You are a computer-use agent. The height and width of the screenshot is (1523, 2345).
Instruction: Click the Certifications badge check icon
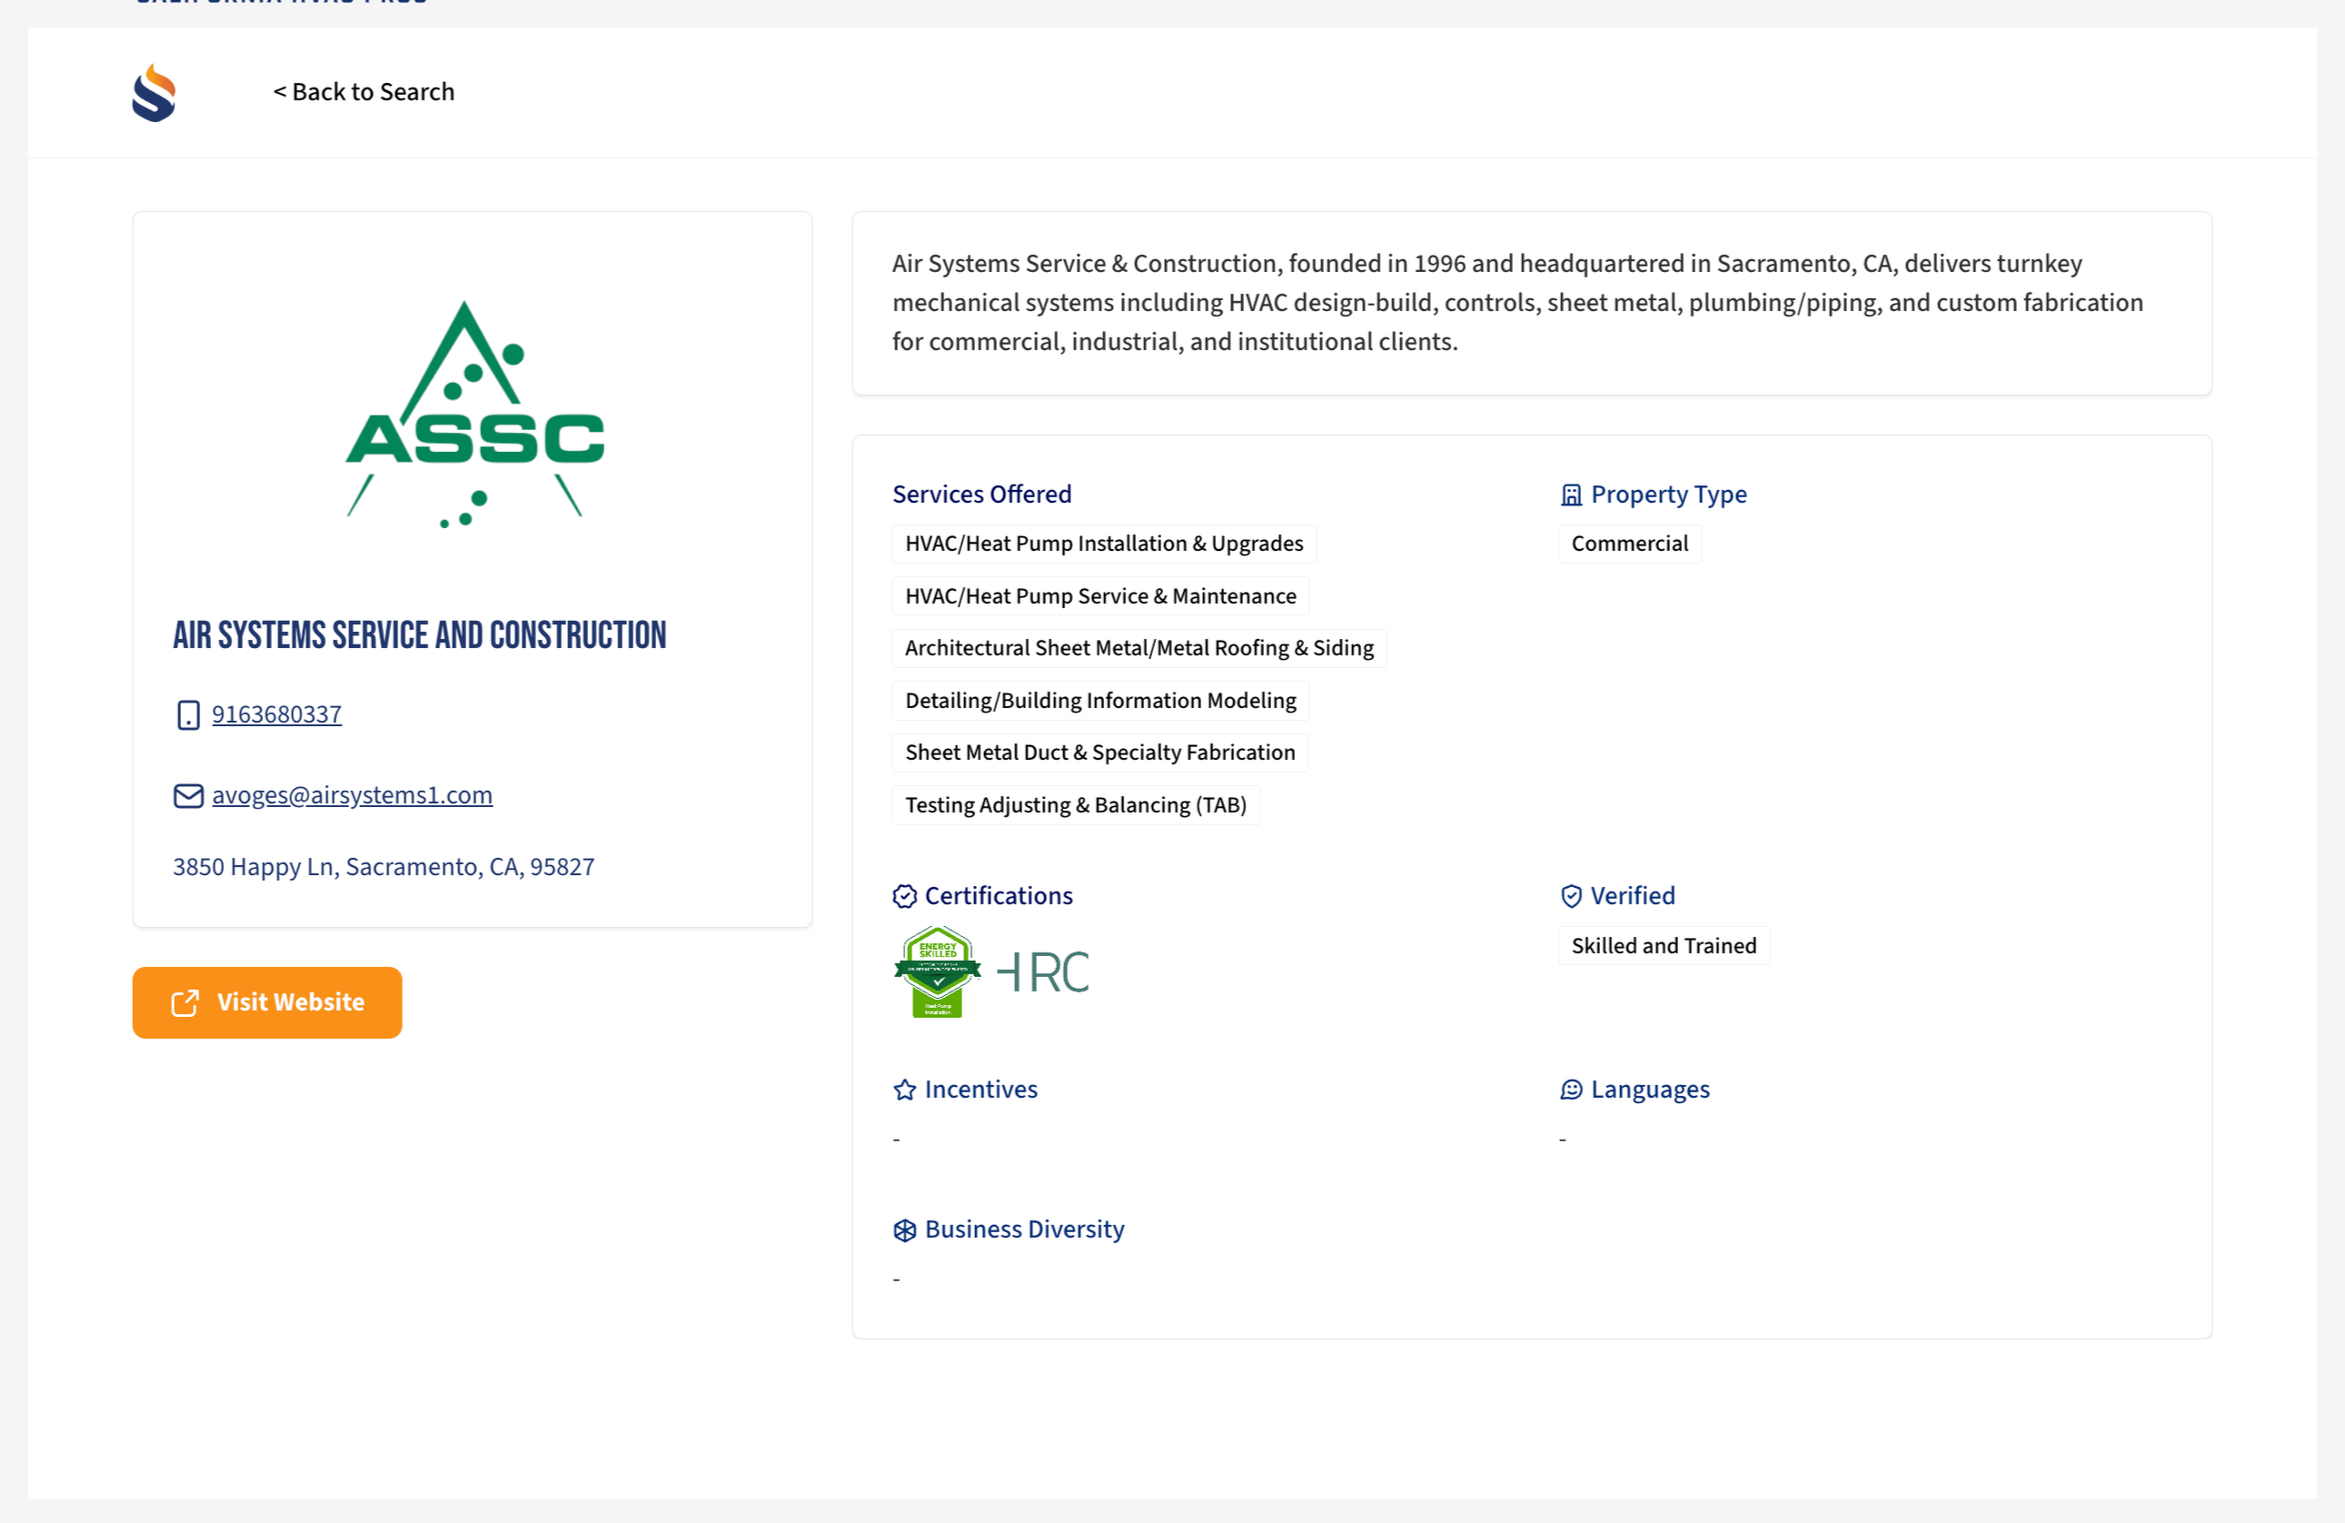click(904, 896)
